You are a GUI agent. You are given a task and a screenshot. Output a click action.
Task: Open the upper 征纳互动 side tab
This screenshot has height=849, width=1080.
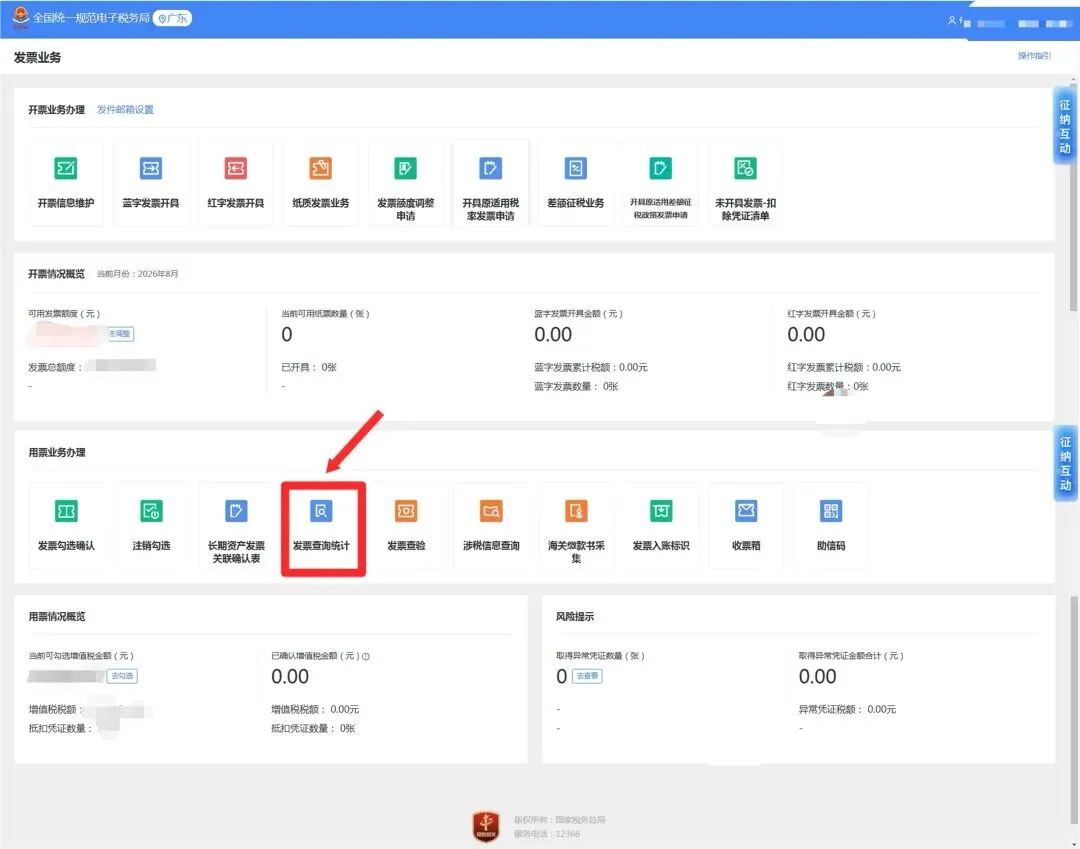[1065, 126]
